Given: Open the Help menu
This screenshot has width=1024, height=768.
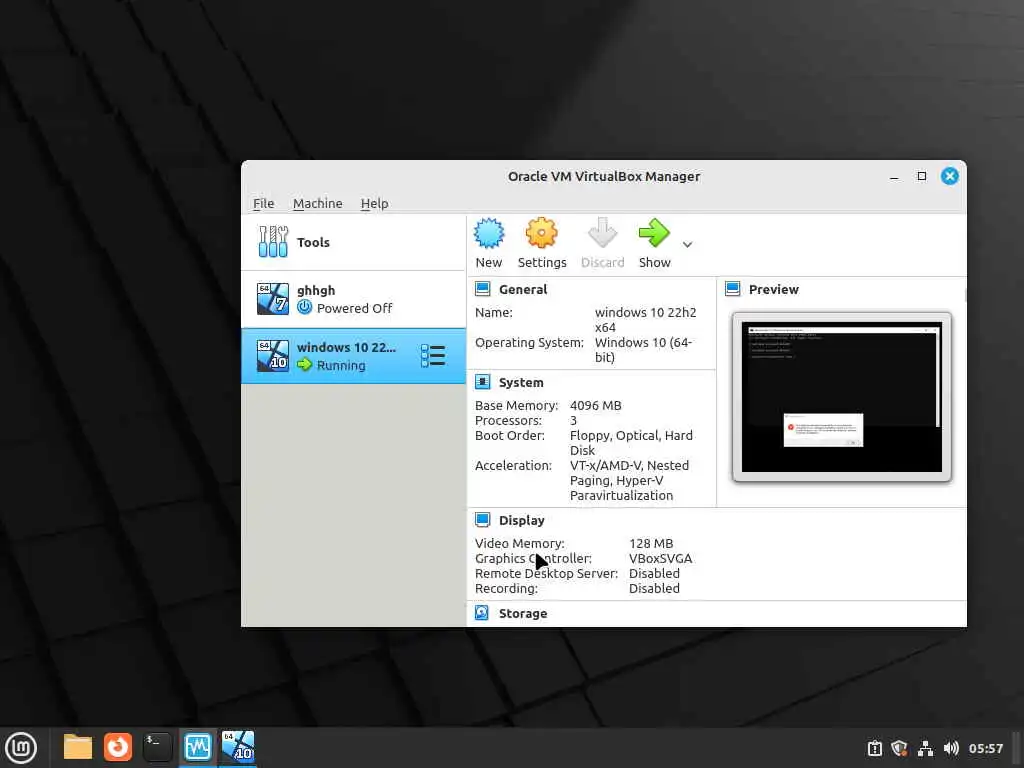Looking at the screenshot, I should click(374, 203).
